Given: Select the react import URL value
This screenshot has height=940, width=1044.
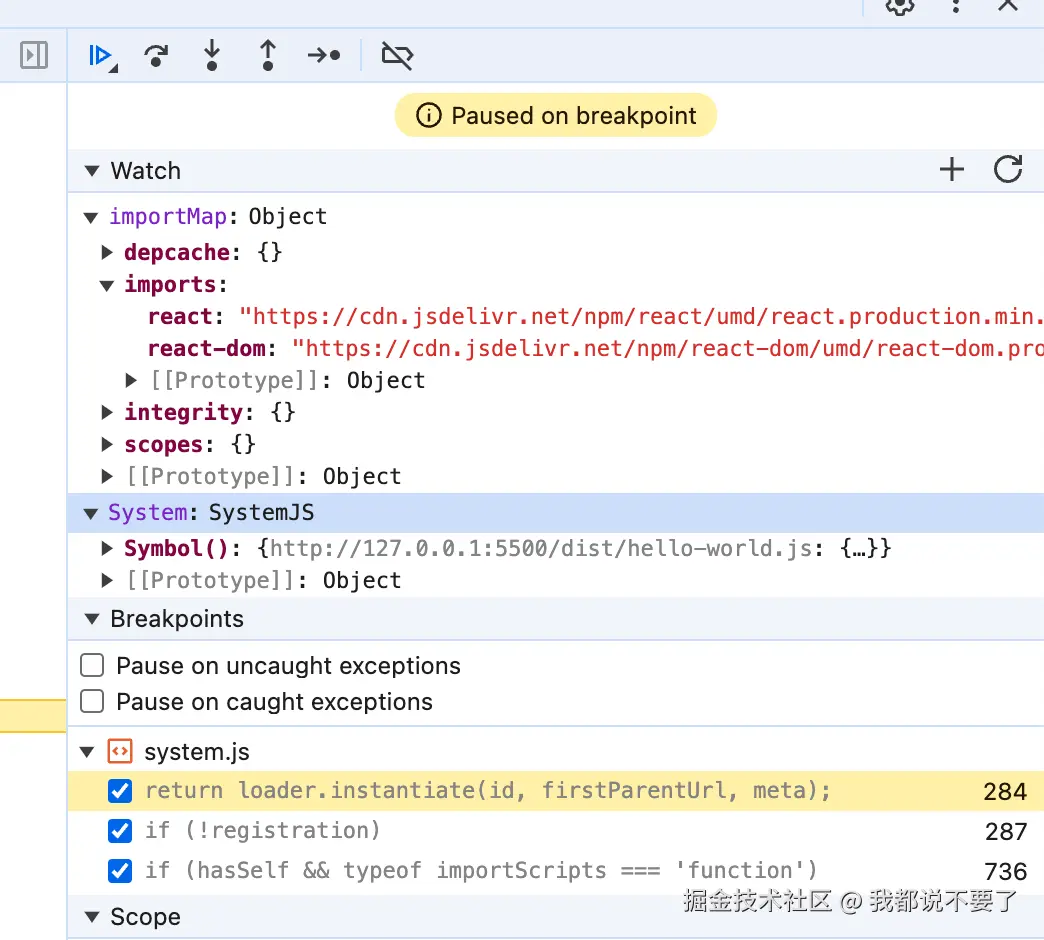Looking at the screenshot, I should [x=642, y=316].
